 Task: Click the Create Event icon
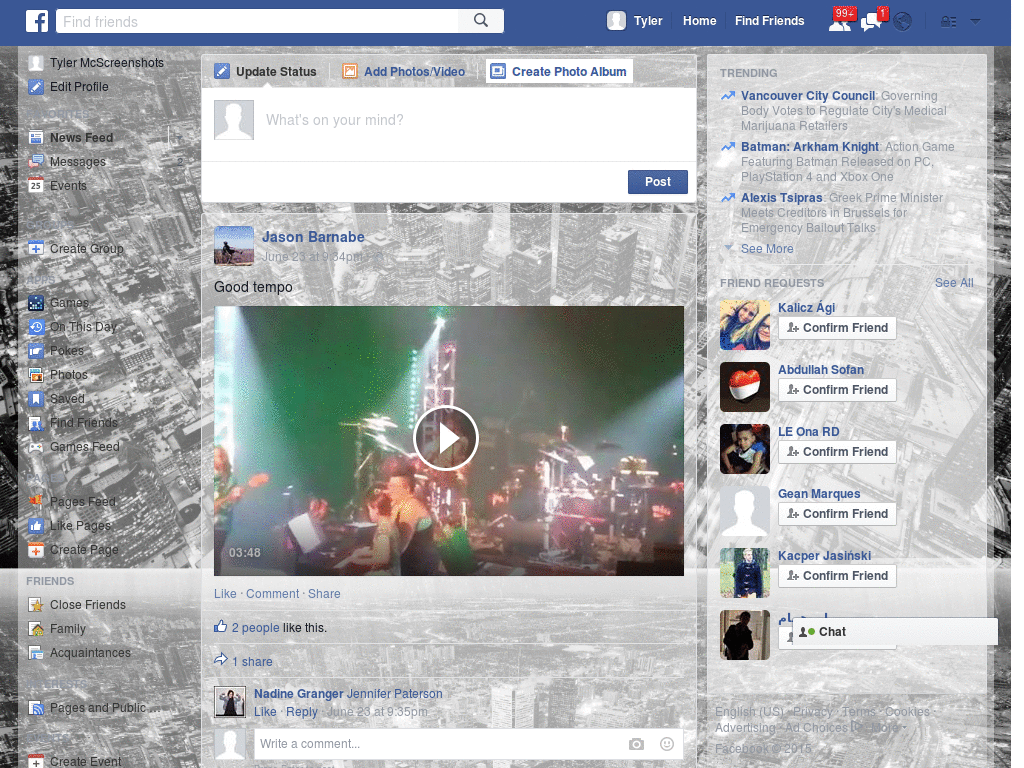coord(36,761)
